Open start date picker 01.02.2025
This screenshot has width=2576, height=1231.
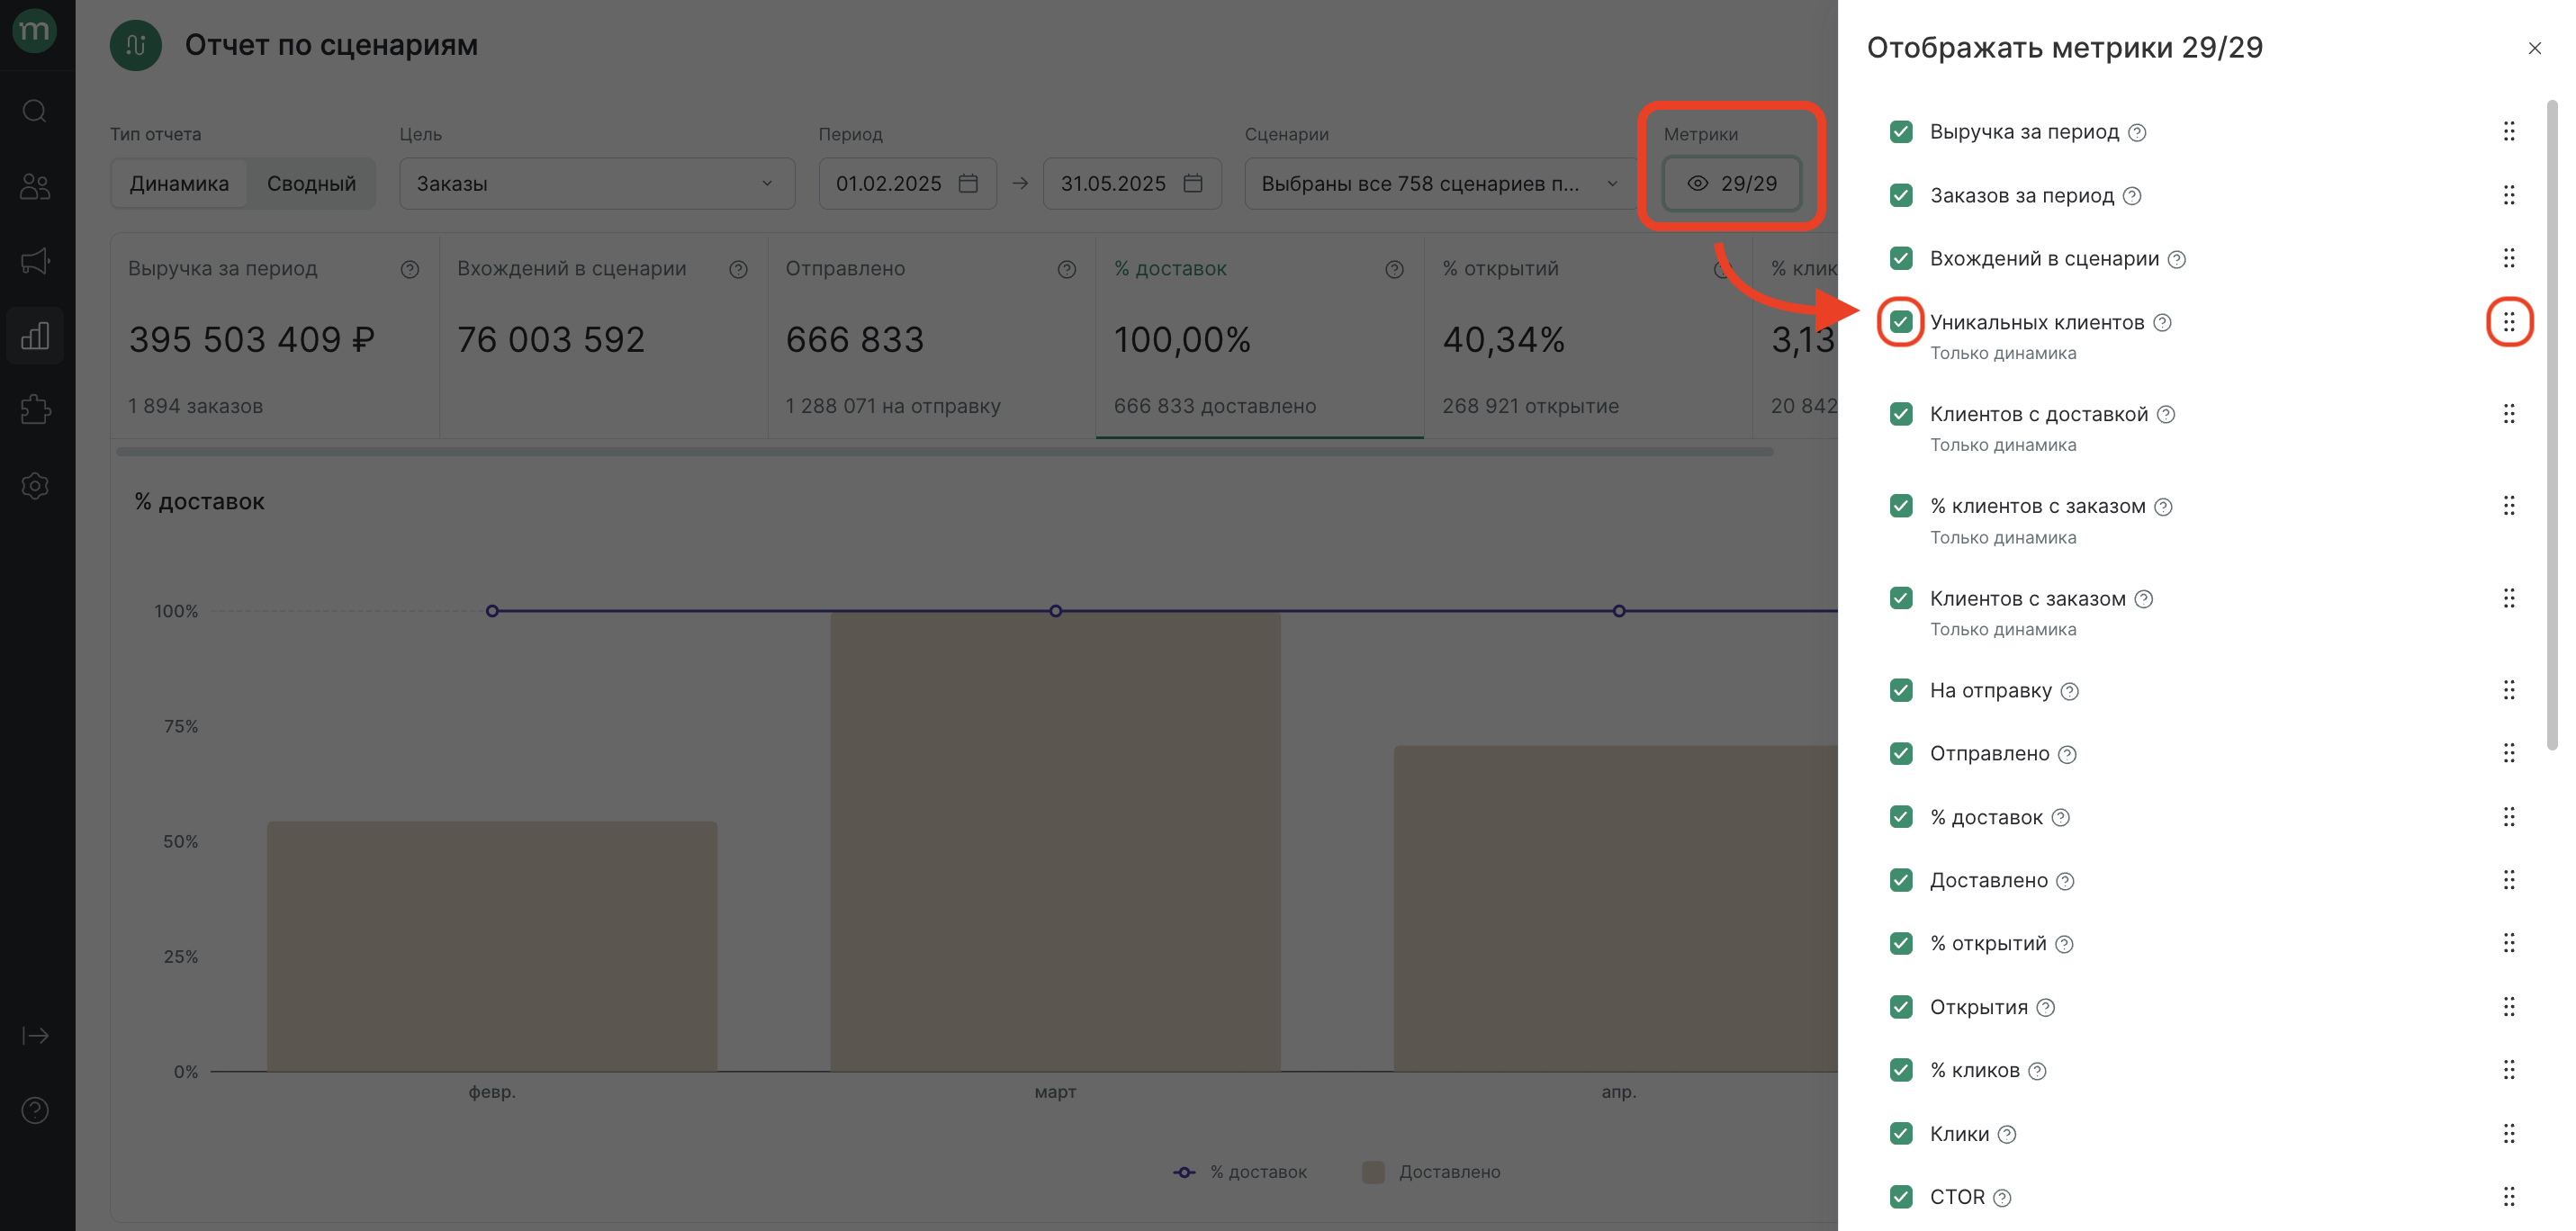[907, 183]
